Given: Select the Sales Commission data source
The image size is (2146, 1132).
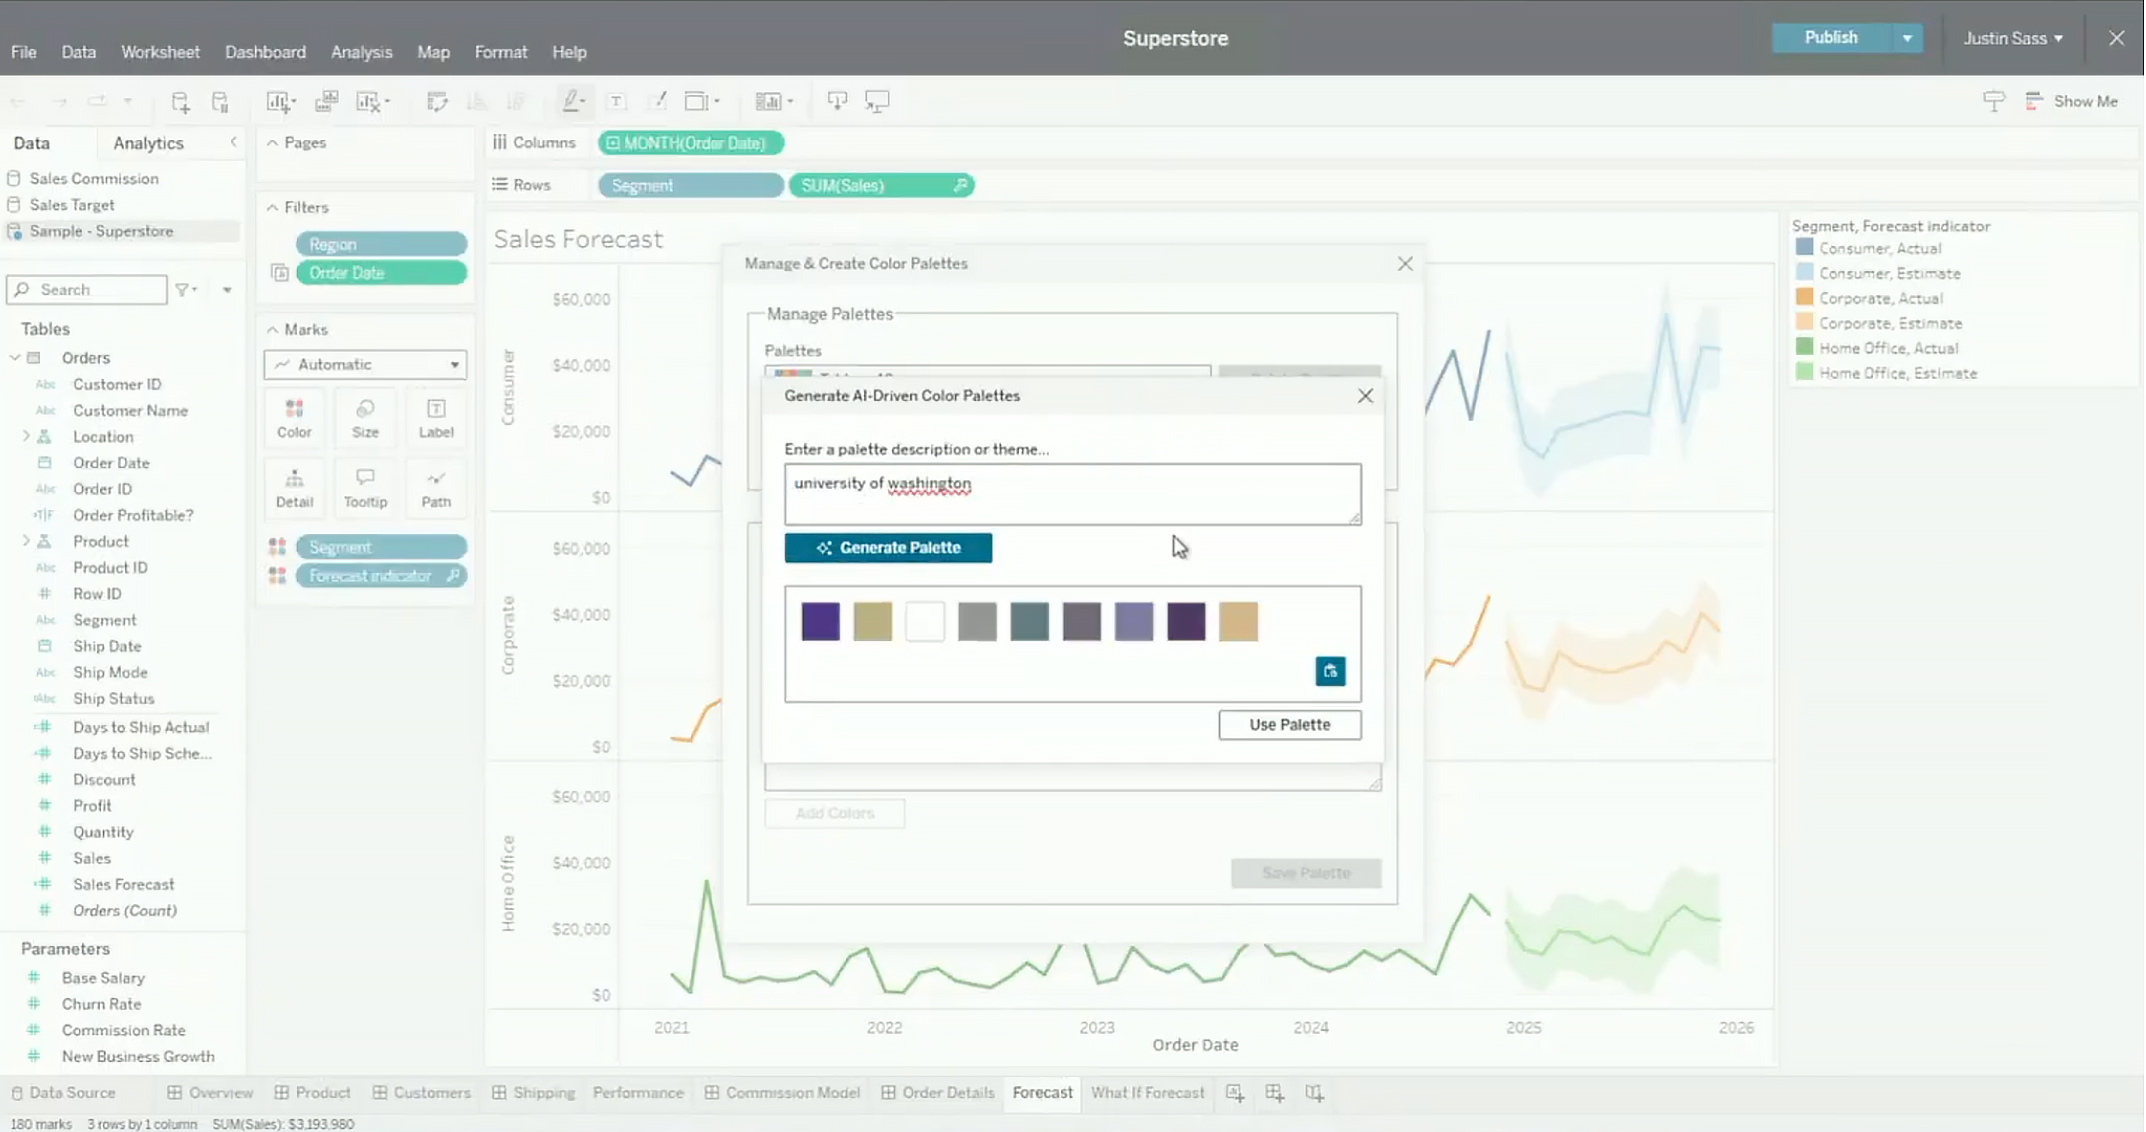Looking at the screenshot, I should point(94,179).
